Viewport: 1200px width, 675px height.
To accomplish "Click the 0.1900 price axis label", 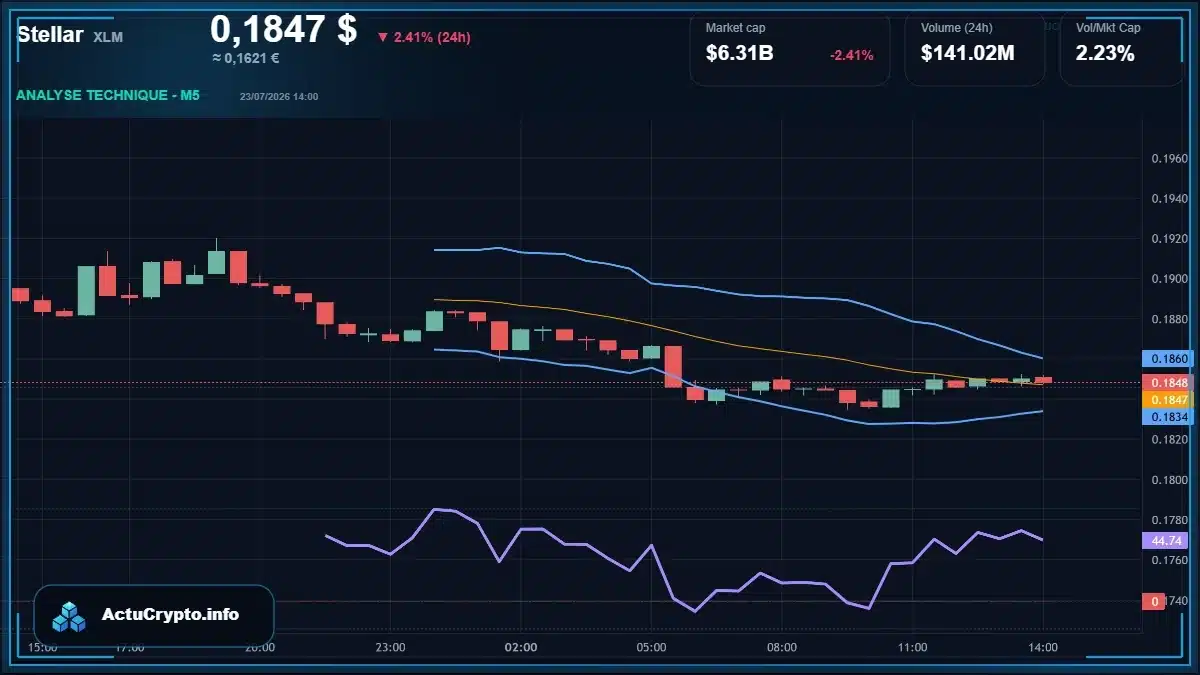I will tap(1169, 279).
